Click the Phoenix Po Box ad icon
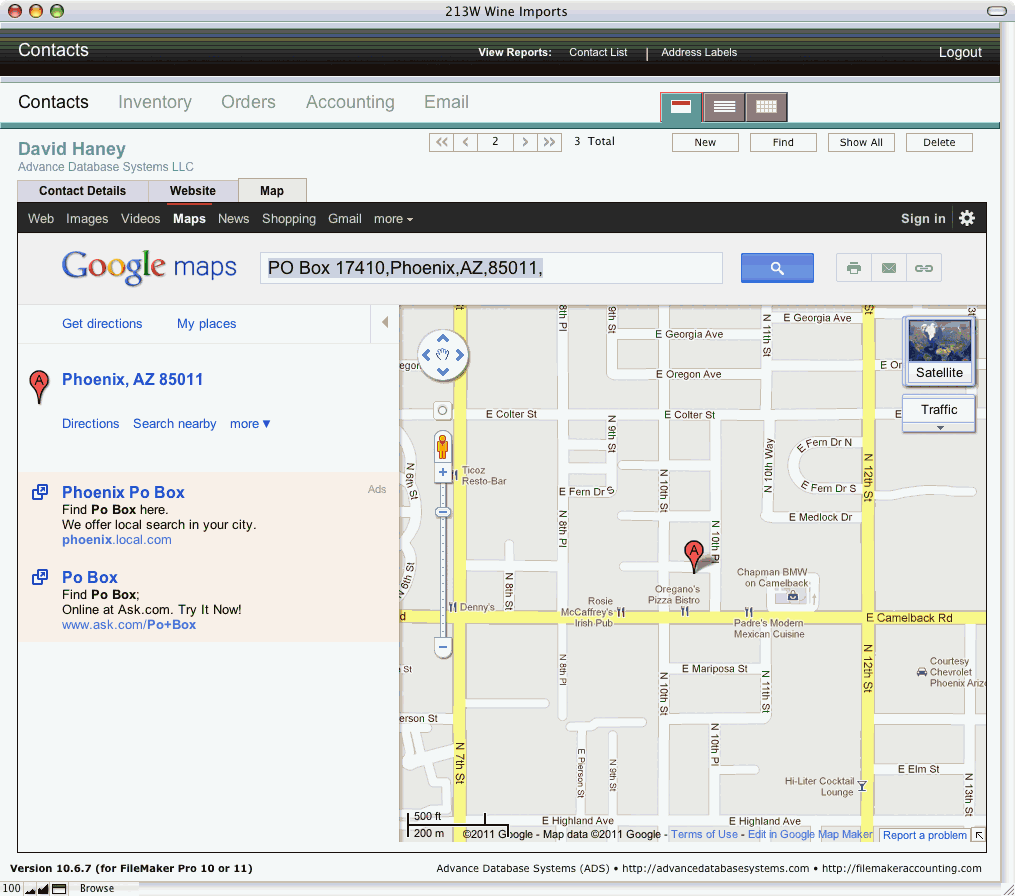Screen dimensions: 1015x896 pyautogui.click(x=40, y=492)
